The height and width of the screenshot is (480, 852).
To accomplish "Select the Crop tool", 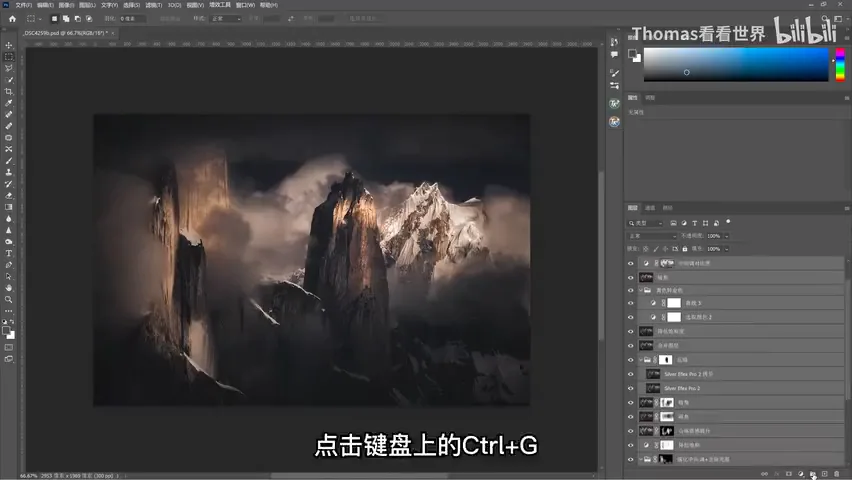I will pos(9,91).
